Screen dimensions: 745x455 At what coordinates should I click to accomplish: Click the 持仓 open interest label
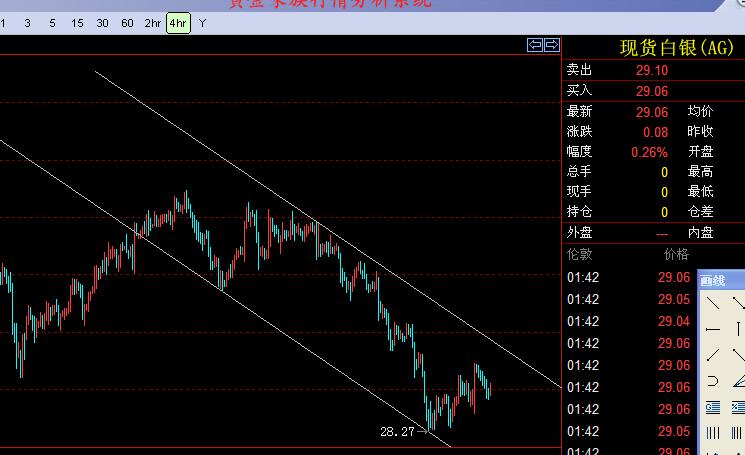pos(579,211)
